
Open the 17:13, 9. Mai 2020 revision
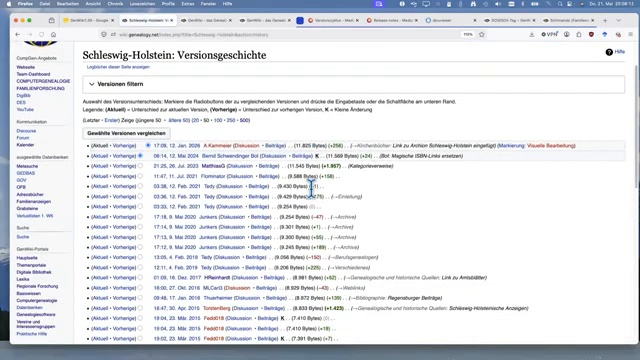tap(175, 237)
